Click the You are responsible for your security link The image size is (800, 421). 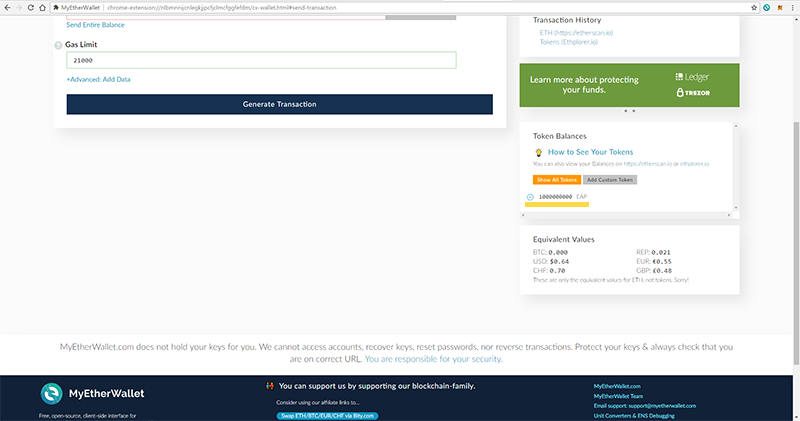click(x=434, y=359)
